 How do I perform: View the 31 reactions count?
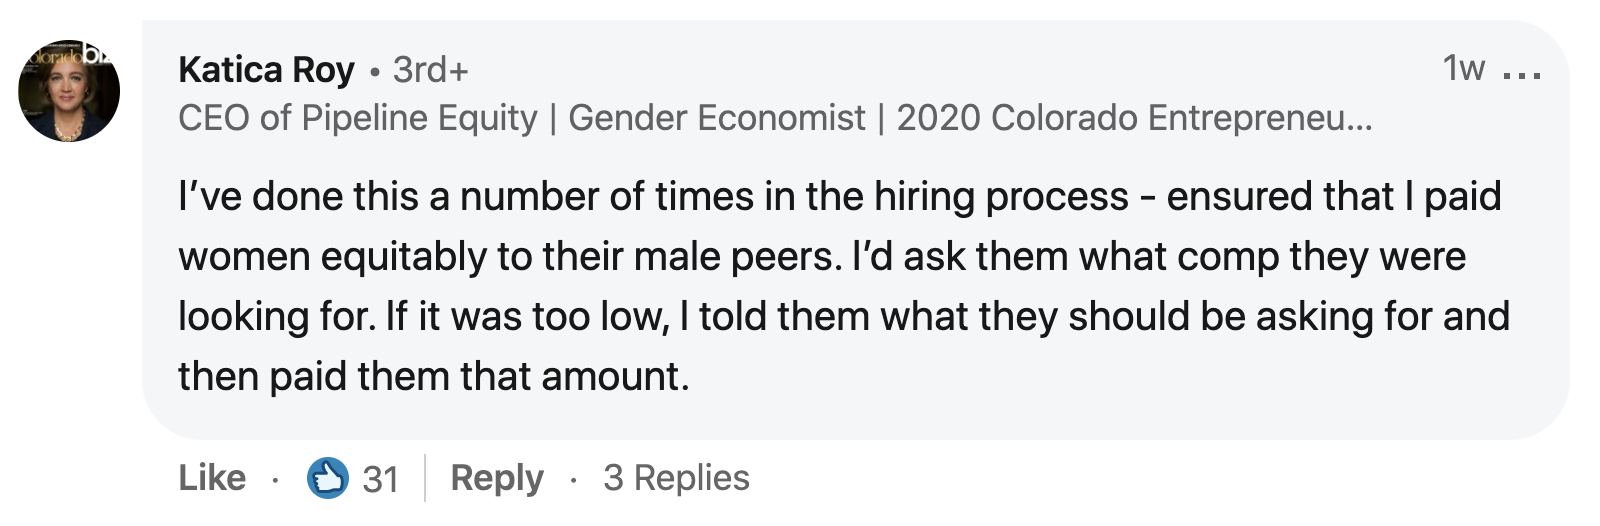381,479
